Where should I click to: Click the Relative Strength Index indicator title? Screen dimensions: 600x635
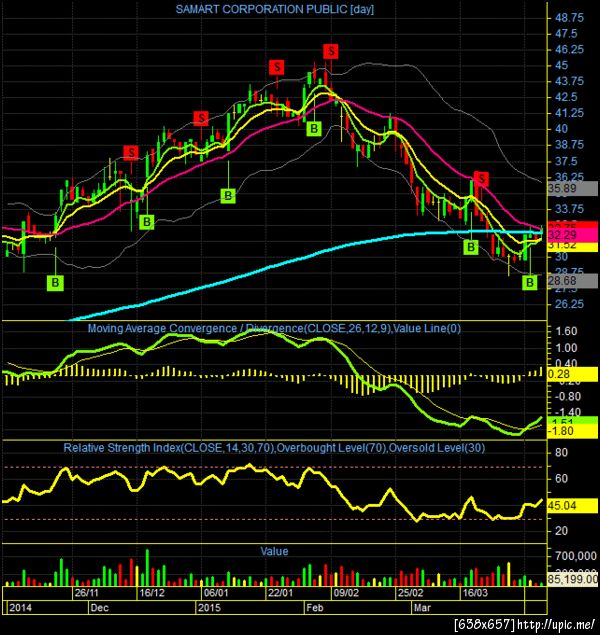274,448
